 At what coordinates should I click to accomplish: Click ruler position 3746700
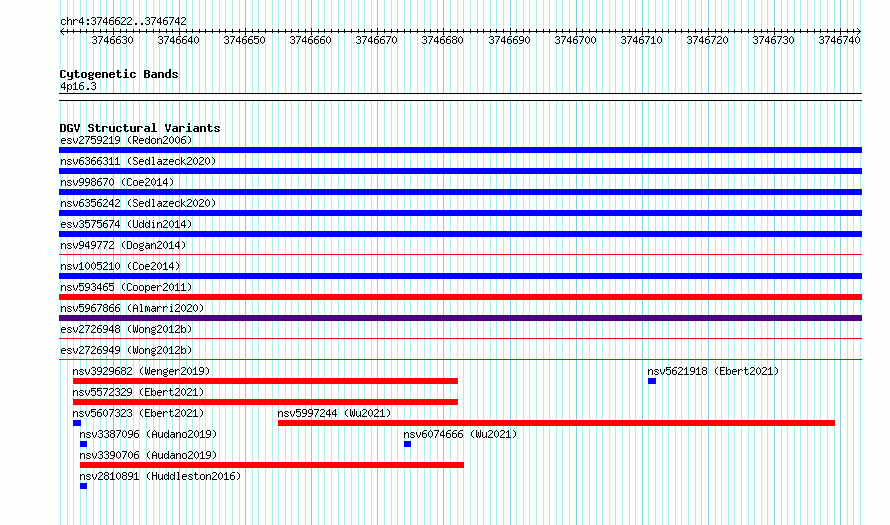[x=575, y=40]
